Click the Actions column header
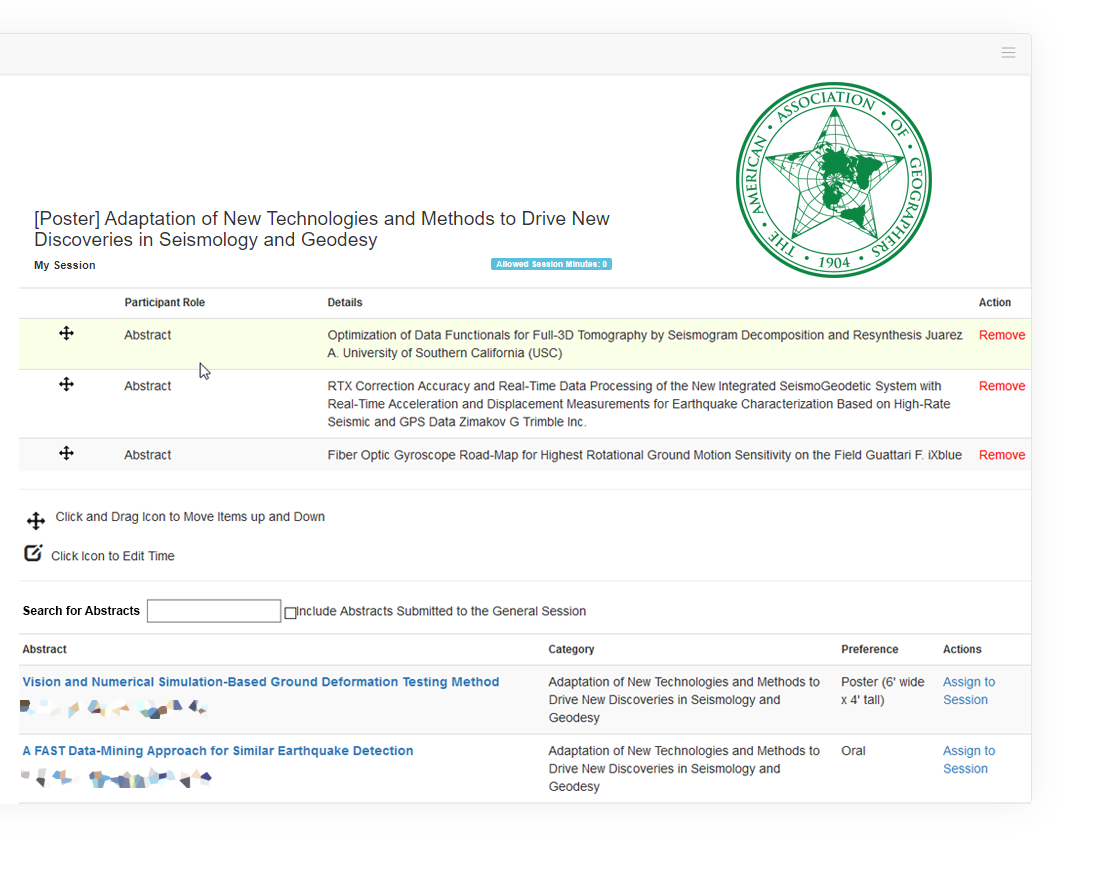This screenshot has width=1102, height=885. click(962, 650)
